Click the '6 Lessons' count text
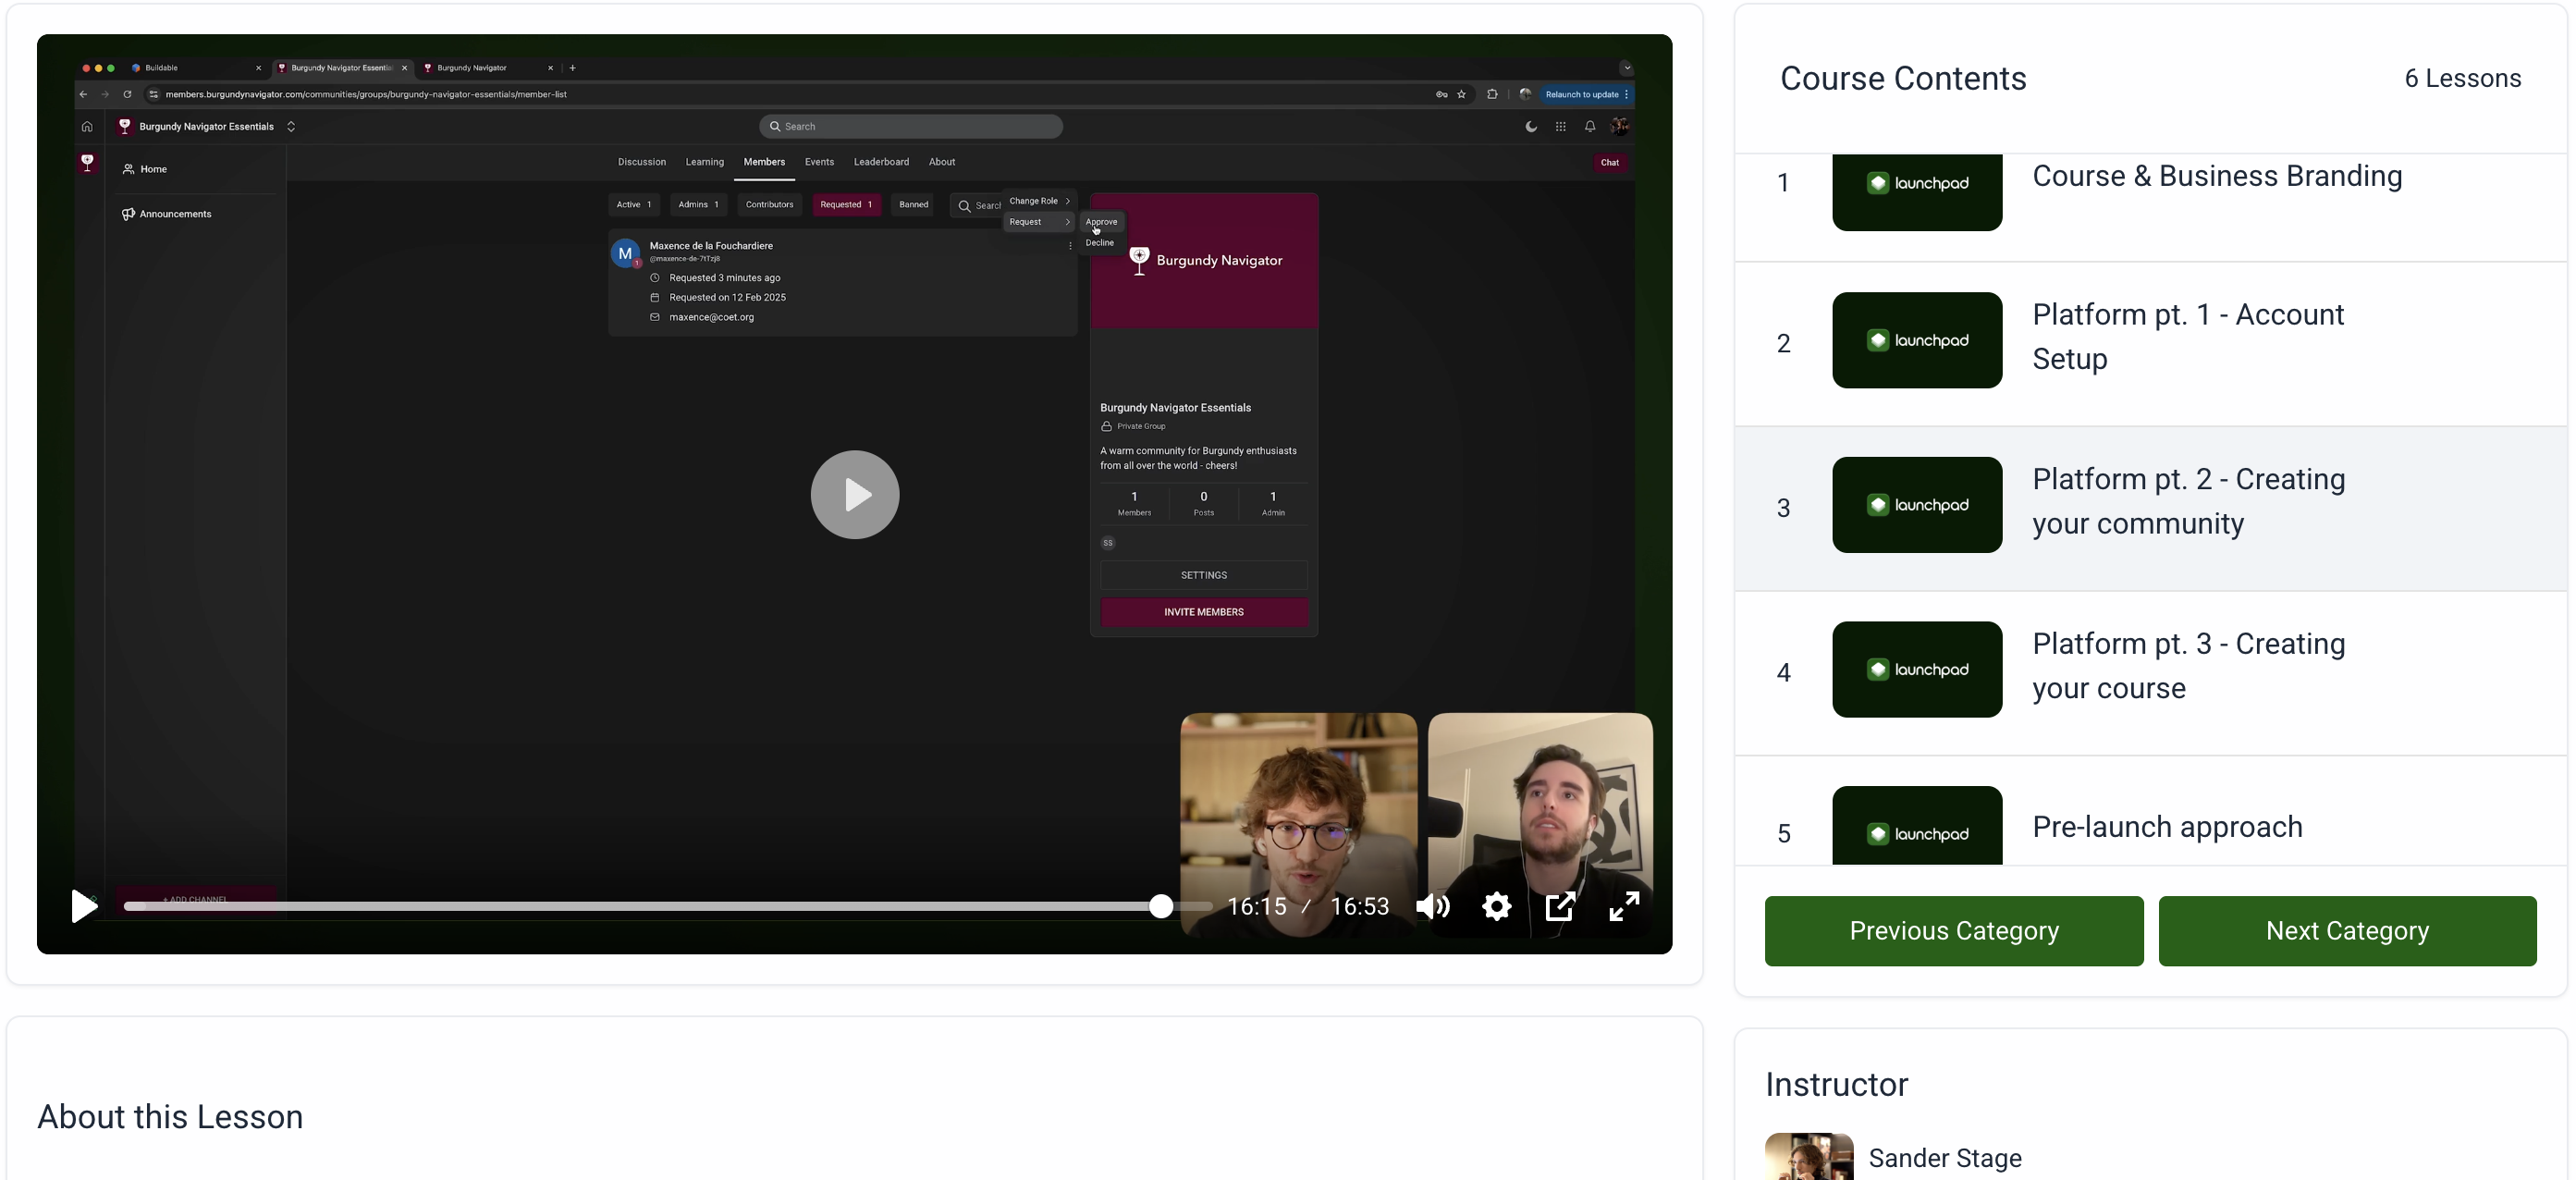This screenshot has width=2576, height=1180. [x=2462, y=78]
